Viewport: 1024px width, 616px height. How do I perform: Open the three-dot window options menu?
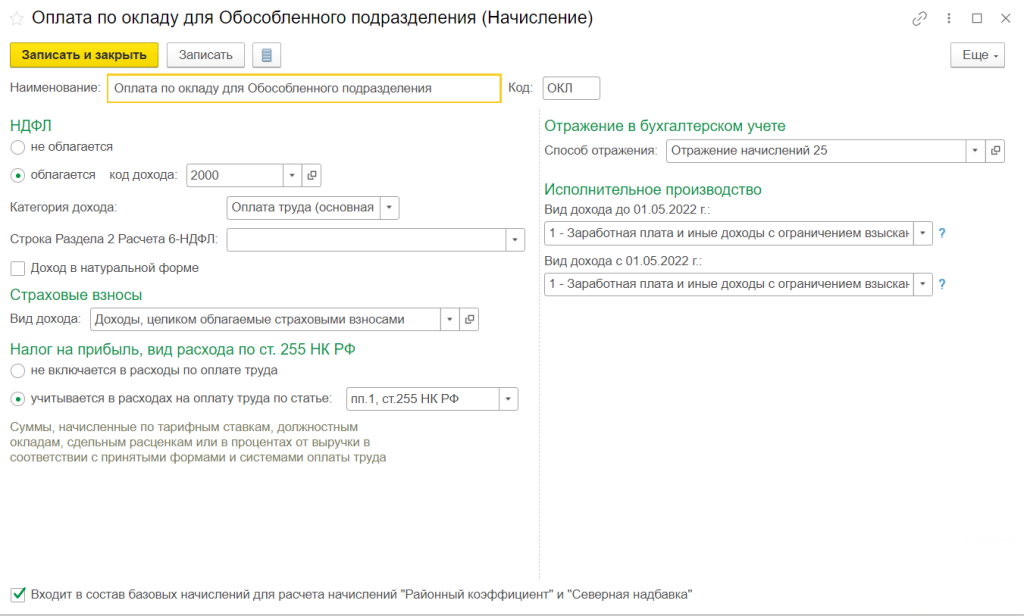pyautogui.click(x=948, y=19)
